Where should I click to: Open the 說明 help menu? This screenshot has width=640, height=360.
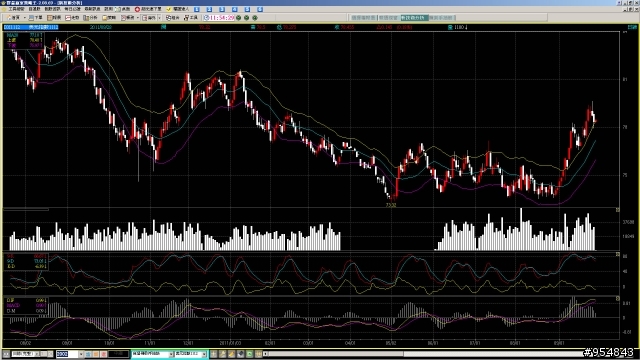click(108, 9)
